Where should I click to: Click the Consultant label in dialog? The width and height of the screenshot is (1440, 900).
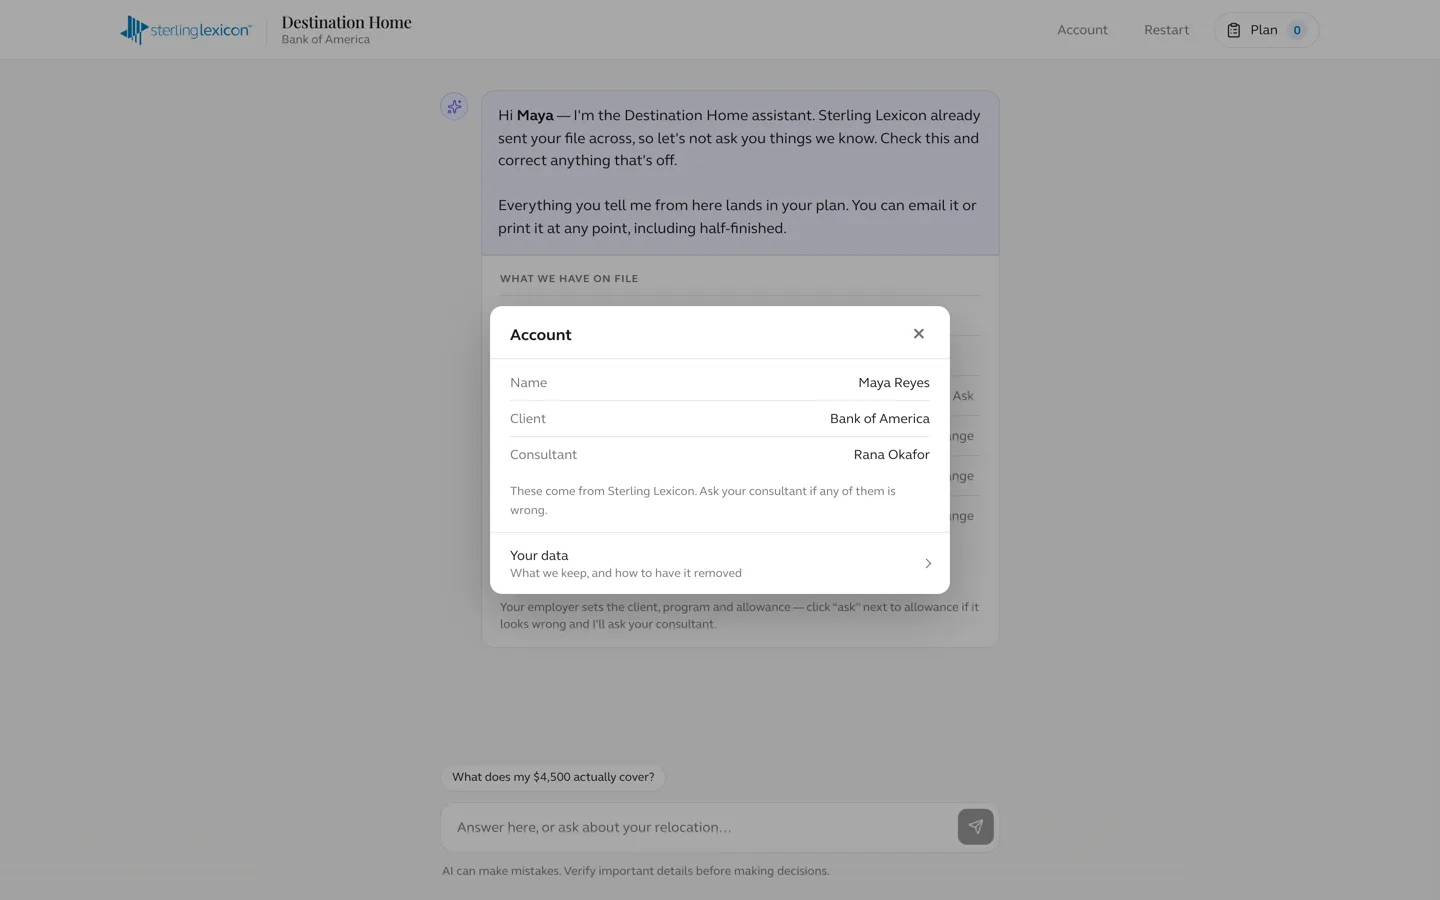tap(543, 455)
